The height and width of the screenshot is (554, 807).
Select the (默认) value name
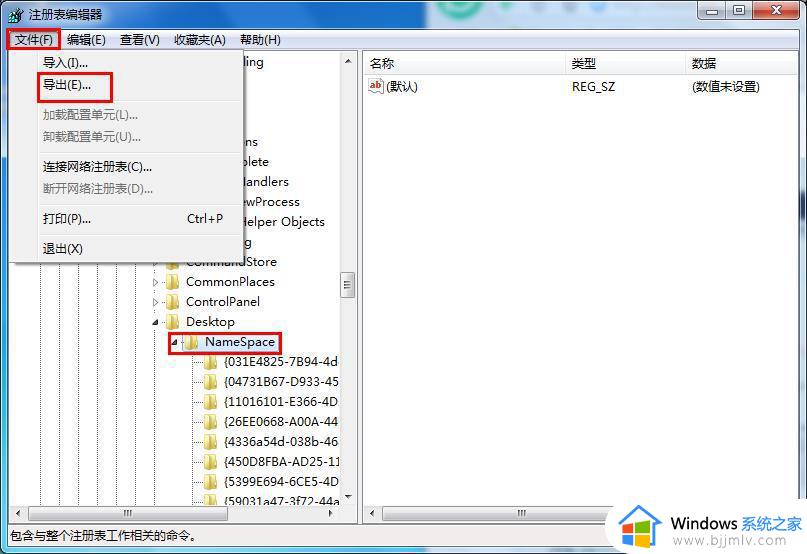coord(401,86)
